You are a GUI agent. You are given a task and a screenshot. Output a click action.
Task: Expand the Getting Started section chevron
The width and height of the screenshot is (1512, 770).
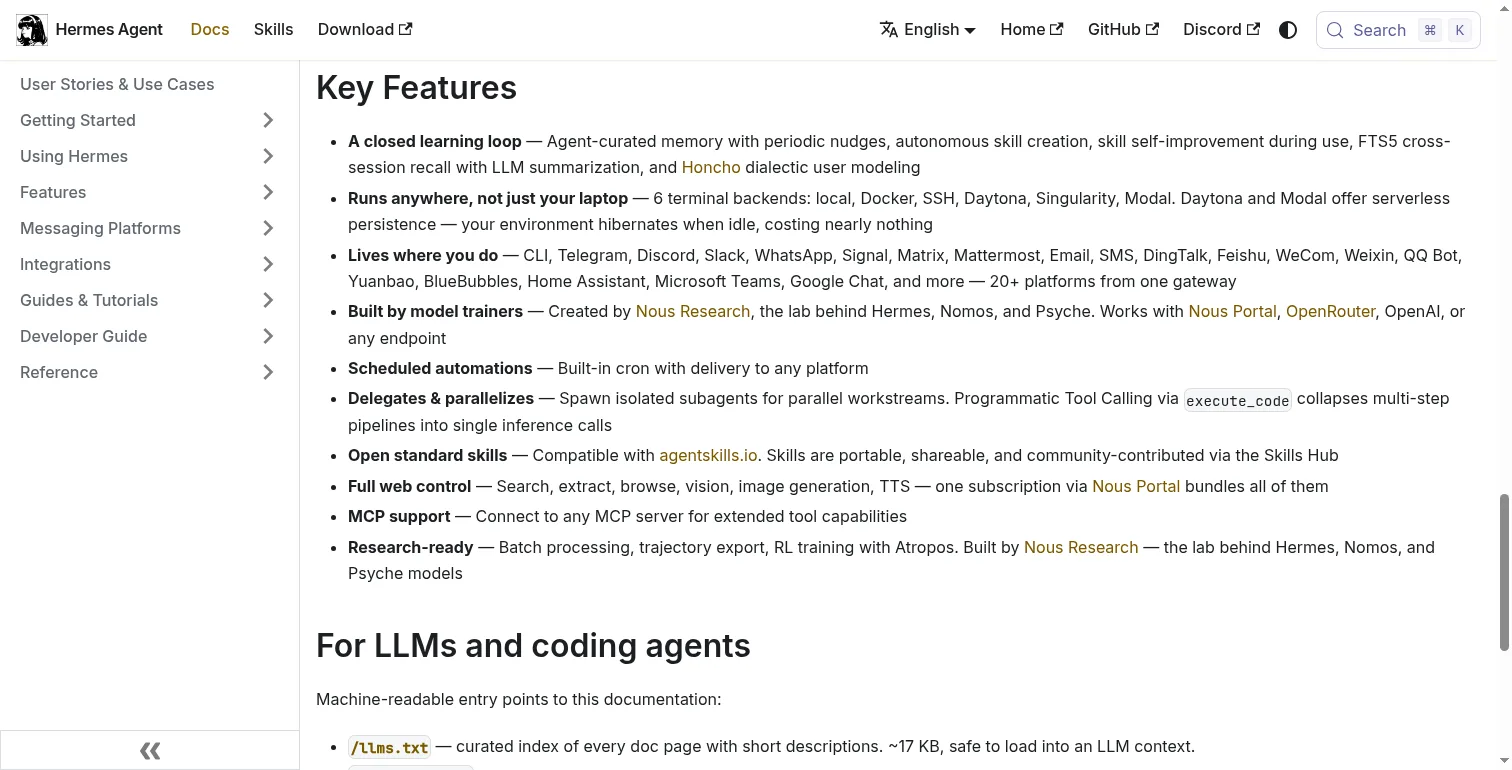click(268, 120)
